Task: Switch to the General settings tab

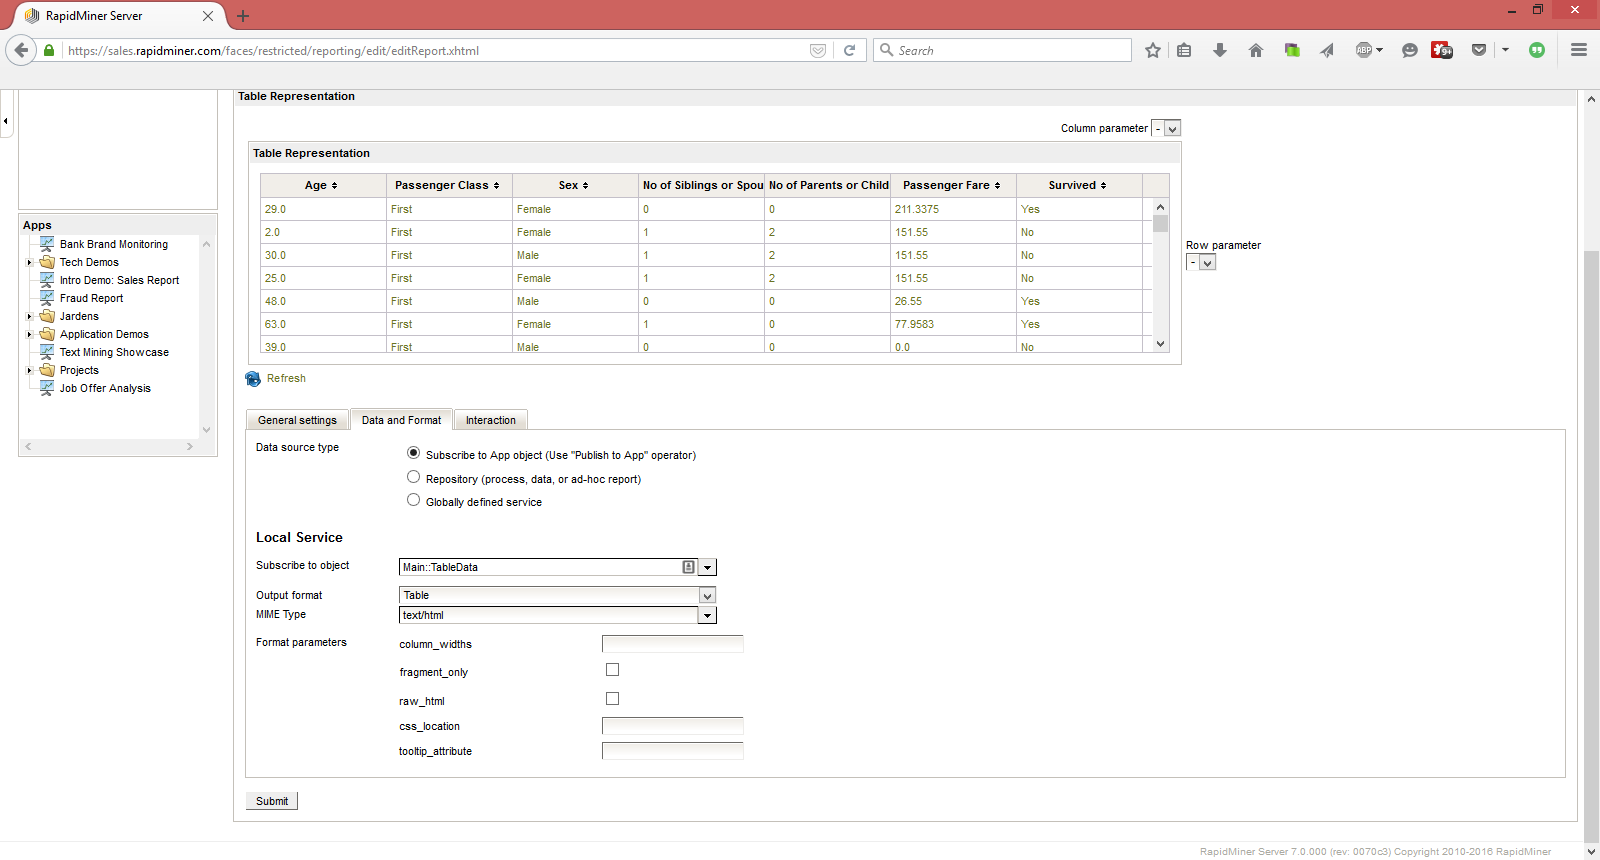Action: [x=297, y=420]
